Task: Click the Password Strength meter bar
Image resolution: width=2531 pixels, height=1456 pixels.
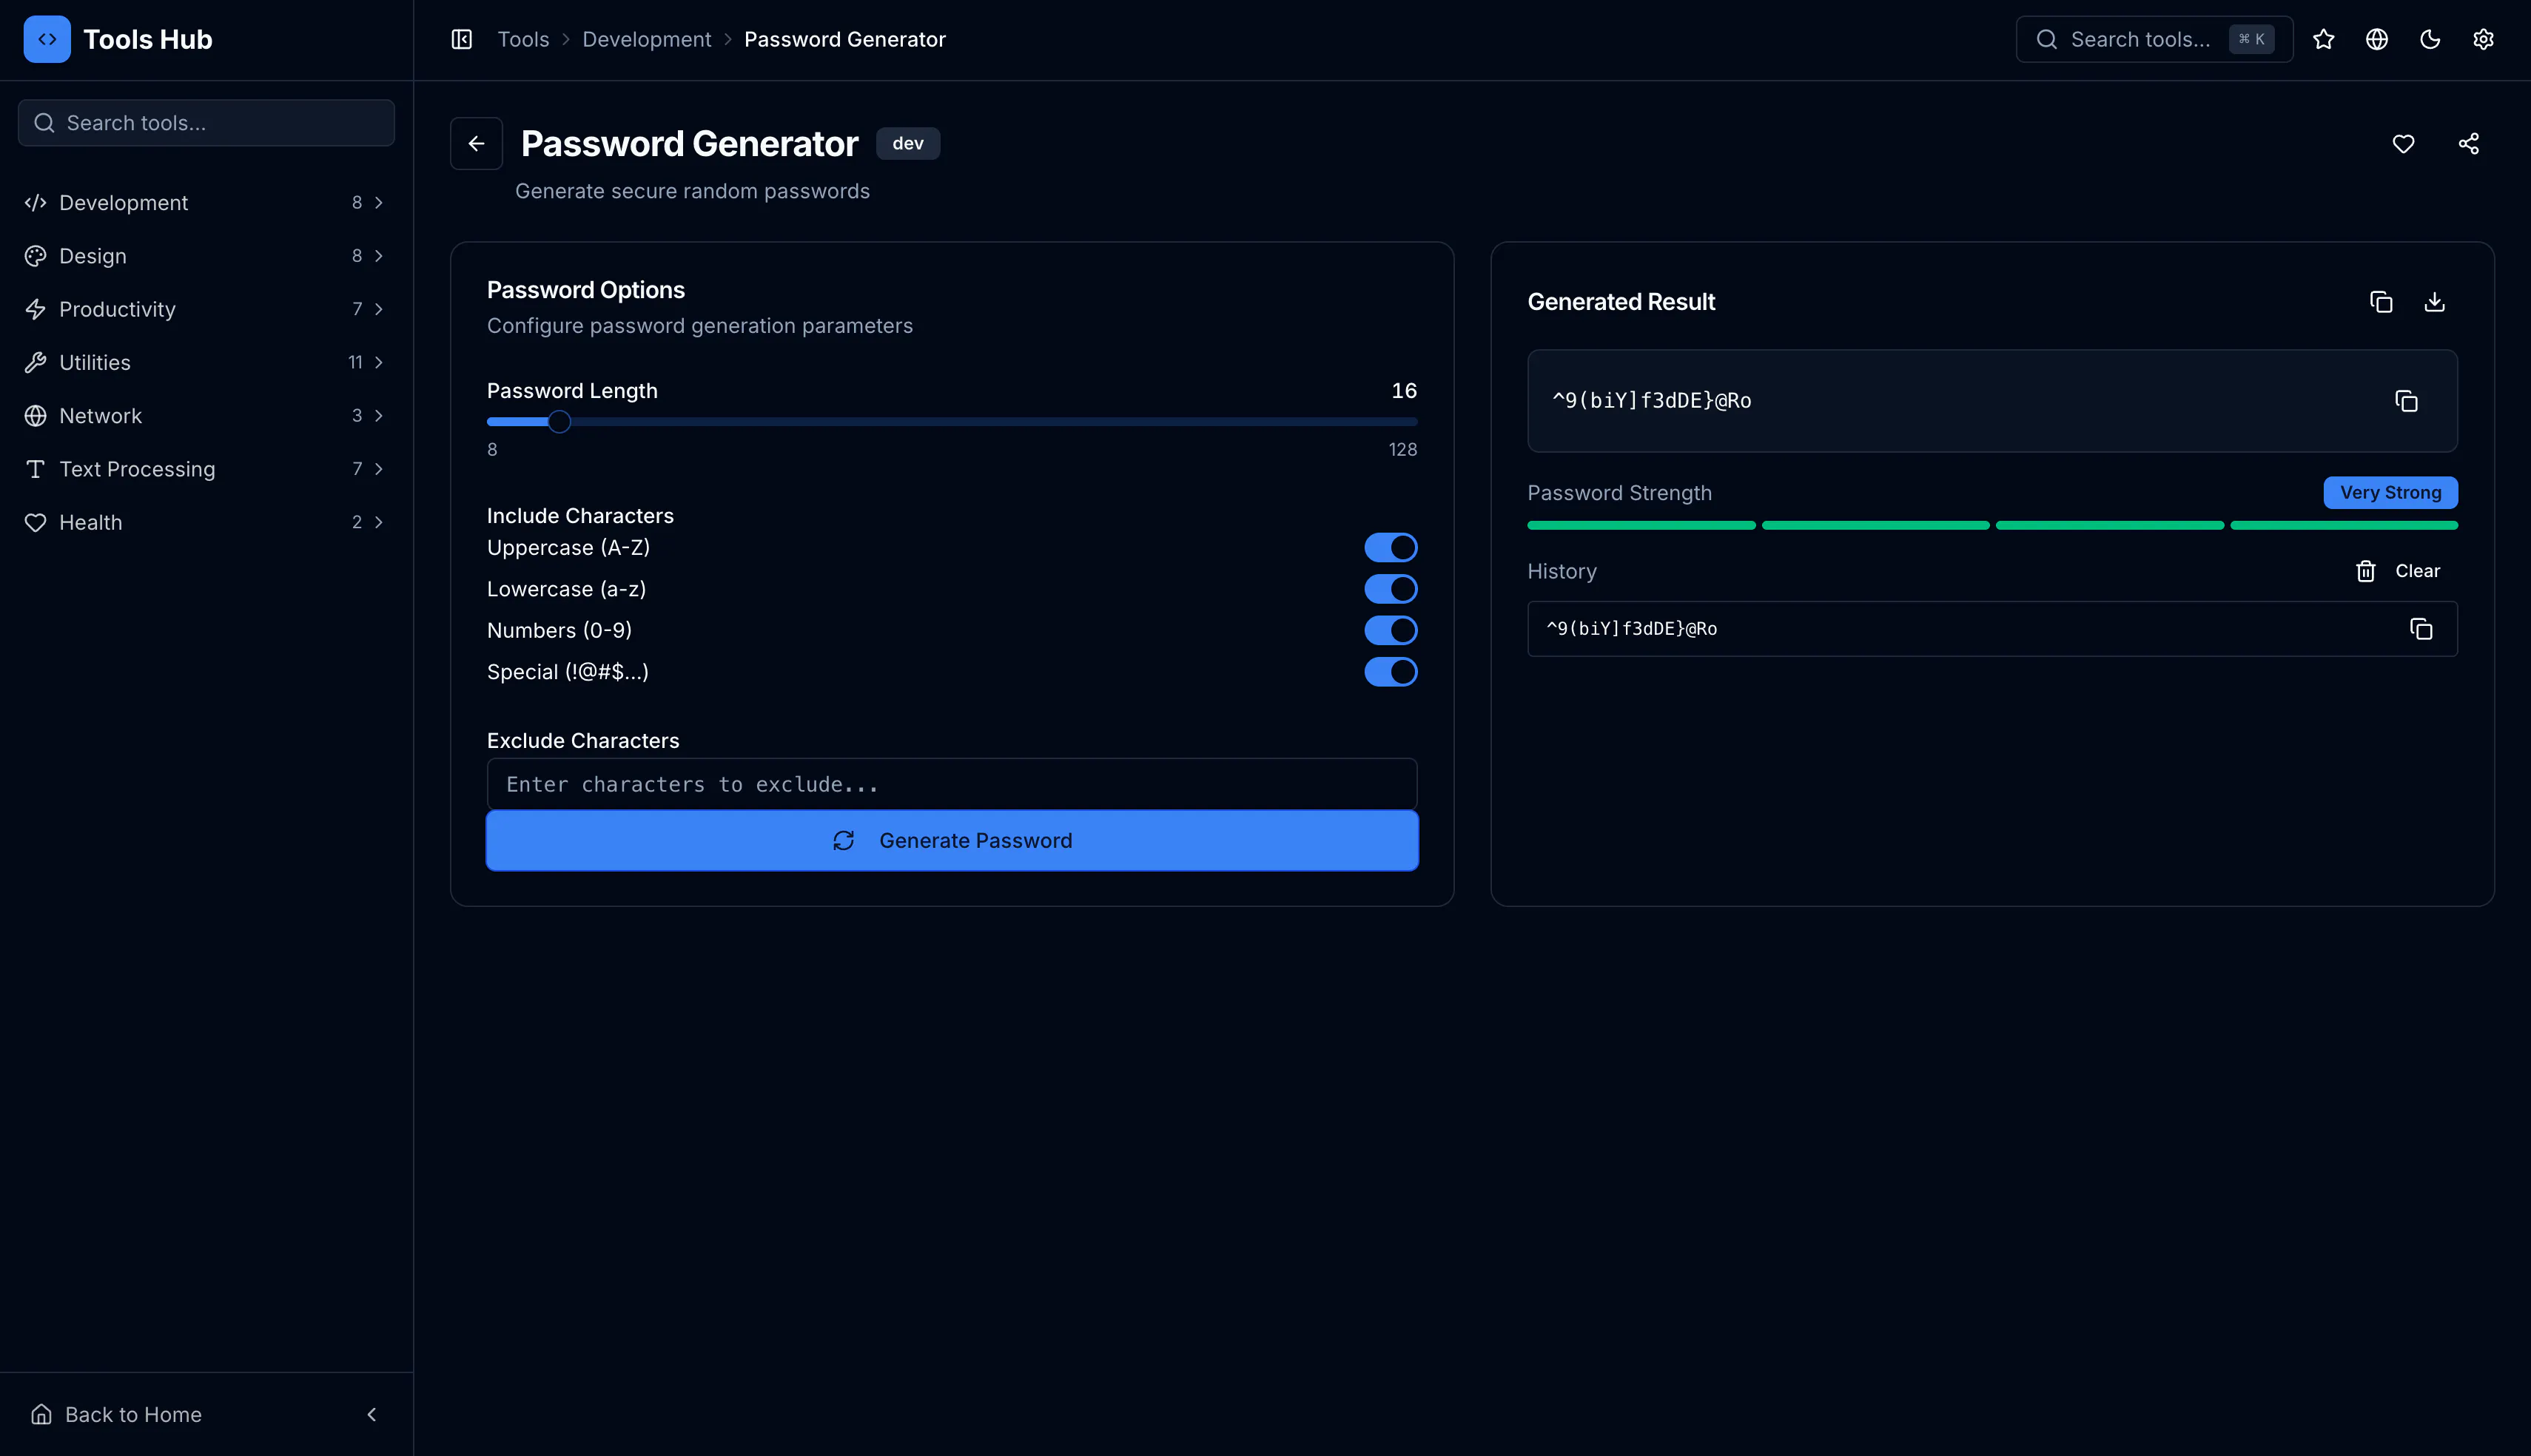Action: point(1992,526)
